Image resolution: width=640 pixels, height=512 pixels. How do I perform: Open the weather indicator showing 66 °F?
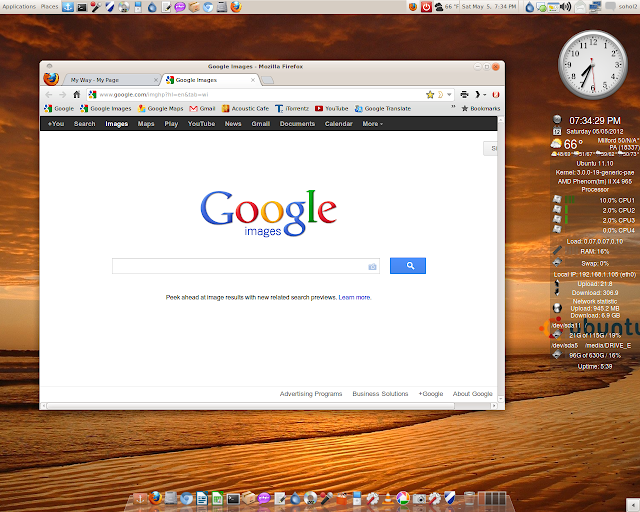(447, 7)
